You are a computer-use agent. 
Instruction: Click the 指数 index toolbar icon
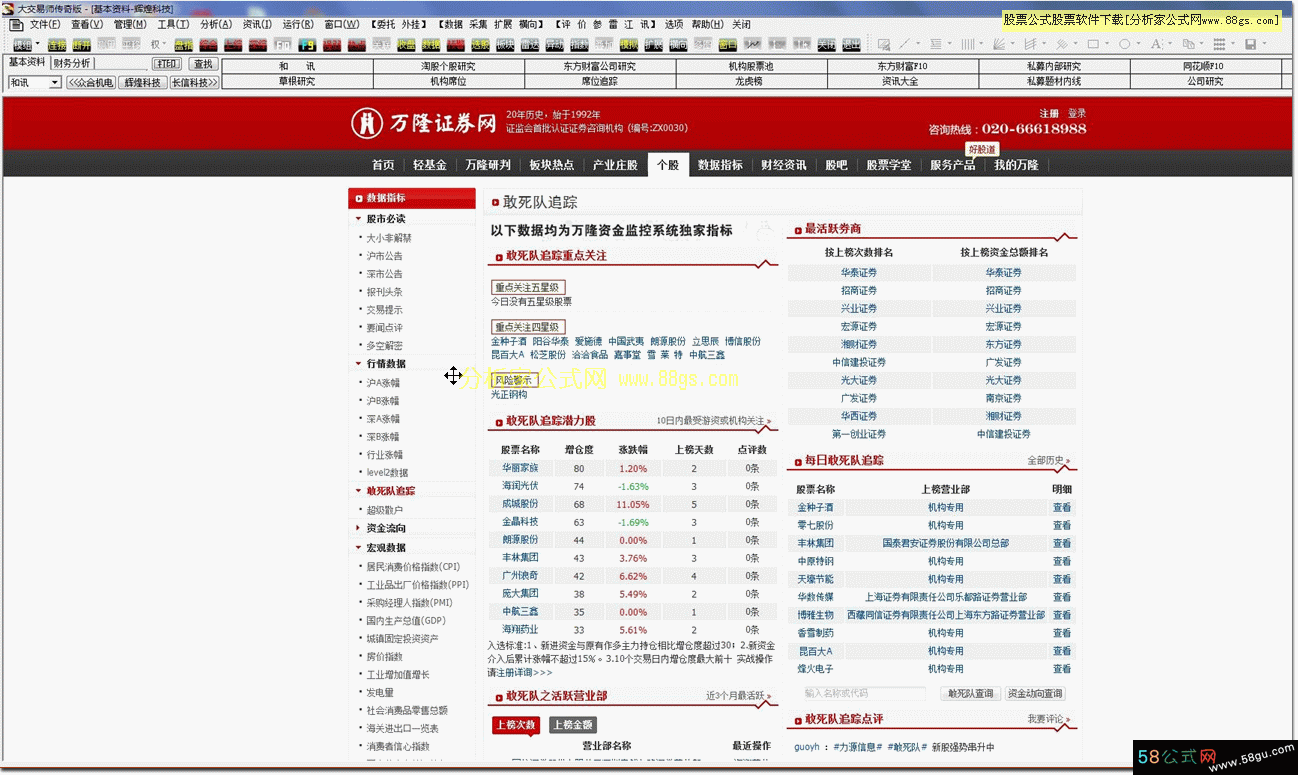tap(579, 44)
